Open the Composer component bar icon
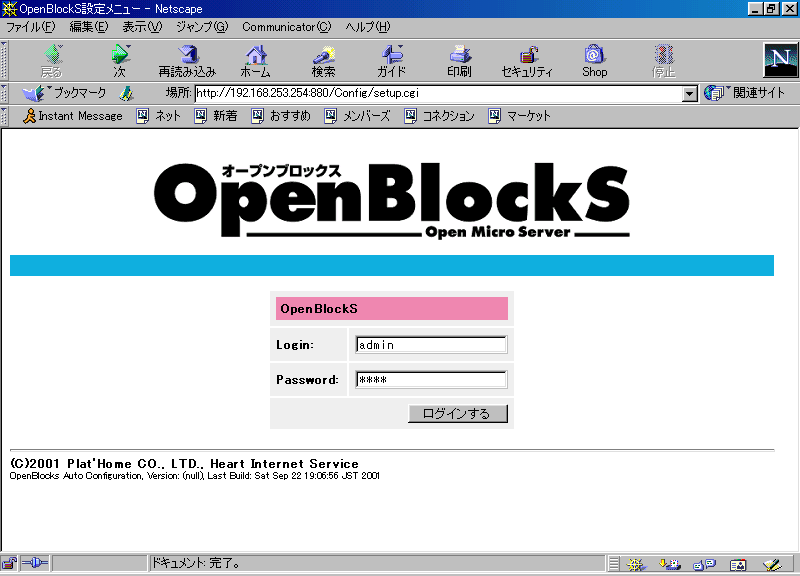Viewport: 800px width, 576px height. tap(772, 564)
